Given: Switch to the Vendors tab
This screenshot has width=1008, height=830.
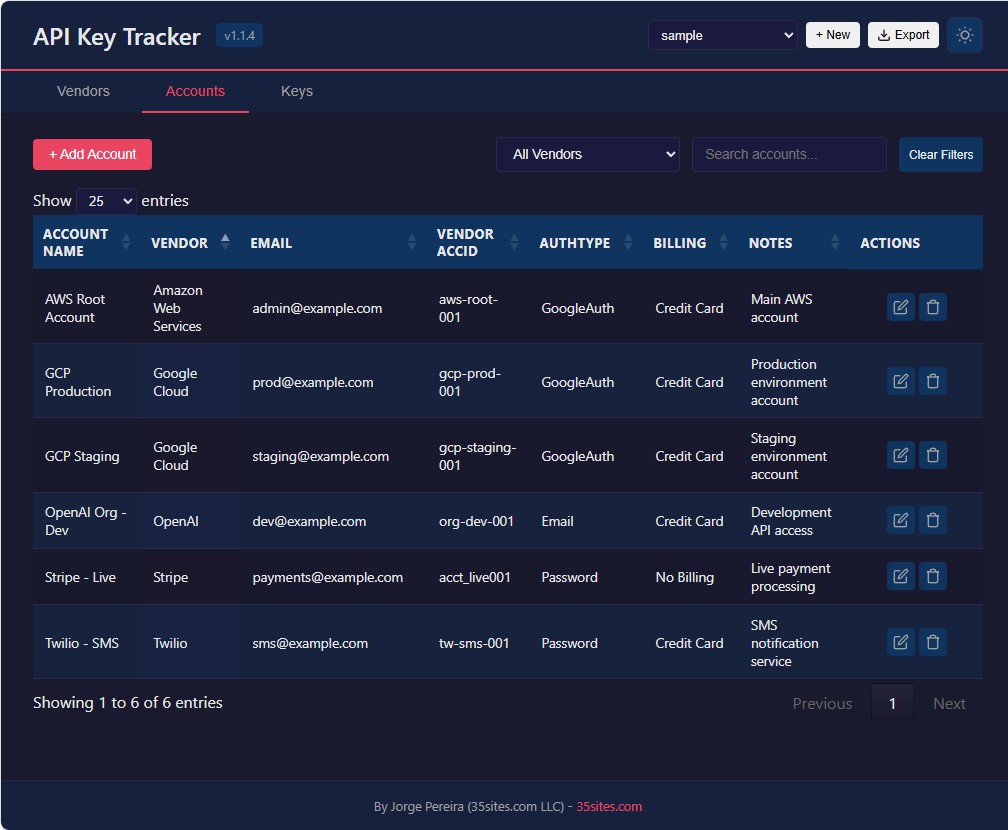Looking at the screenshot, I should [x=83, y=91].
